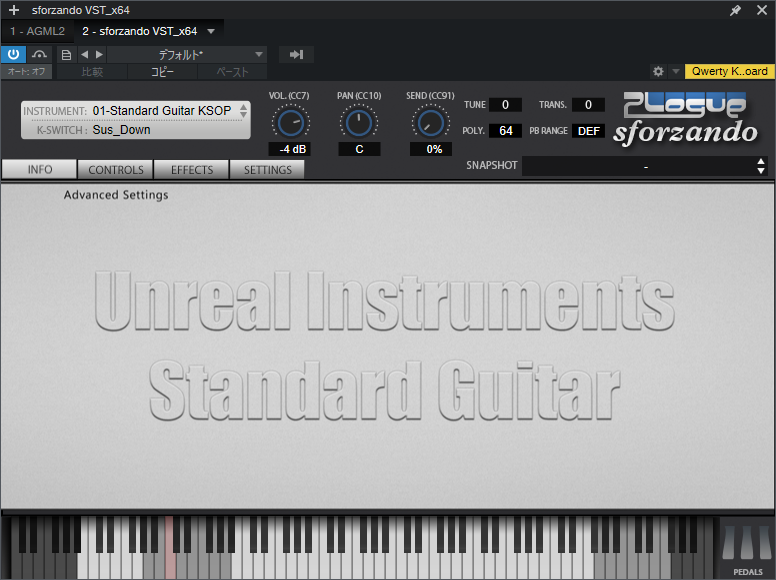The width and height of the screenshot is (776, 580).
Task: Click the SEND (CC91) knob
Action: click(431, 123)
